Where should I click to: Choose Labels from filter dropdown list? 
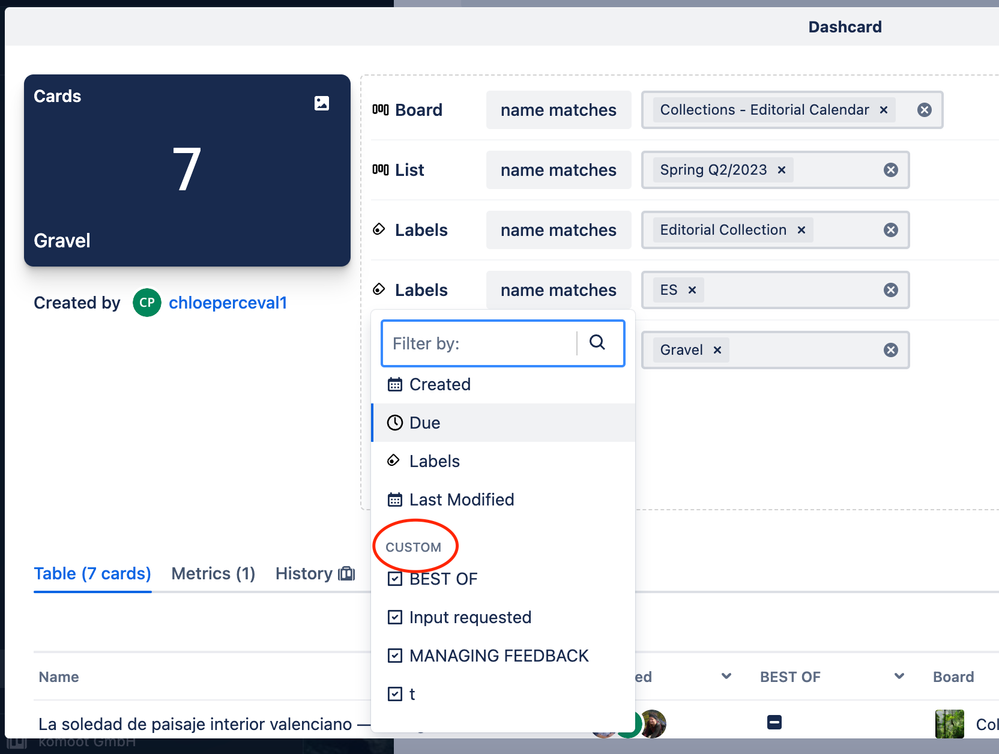(x=503, y=461)
